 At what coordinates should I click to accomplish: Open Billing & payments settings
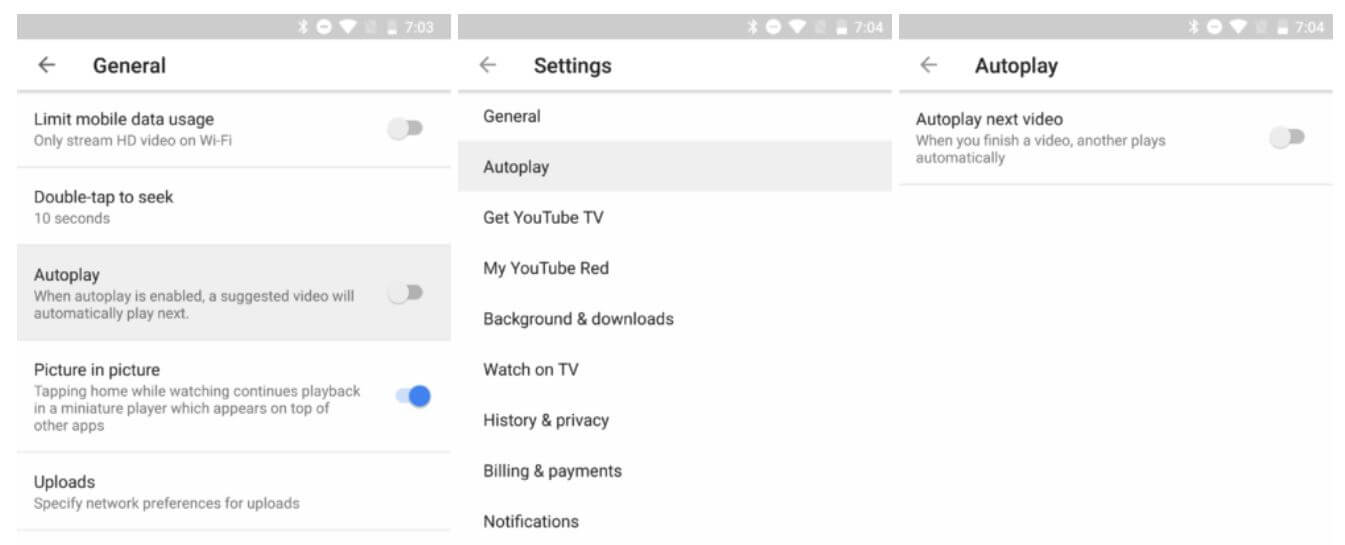(x=552, y=471)
